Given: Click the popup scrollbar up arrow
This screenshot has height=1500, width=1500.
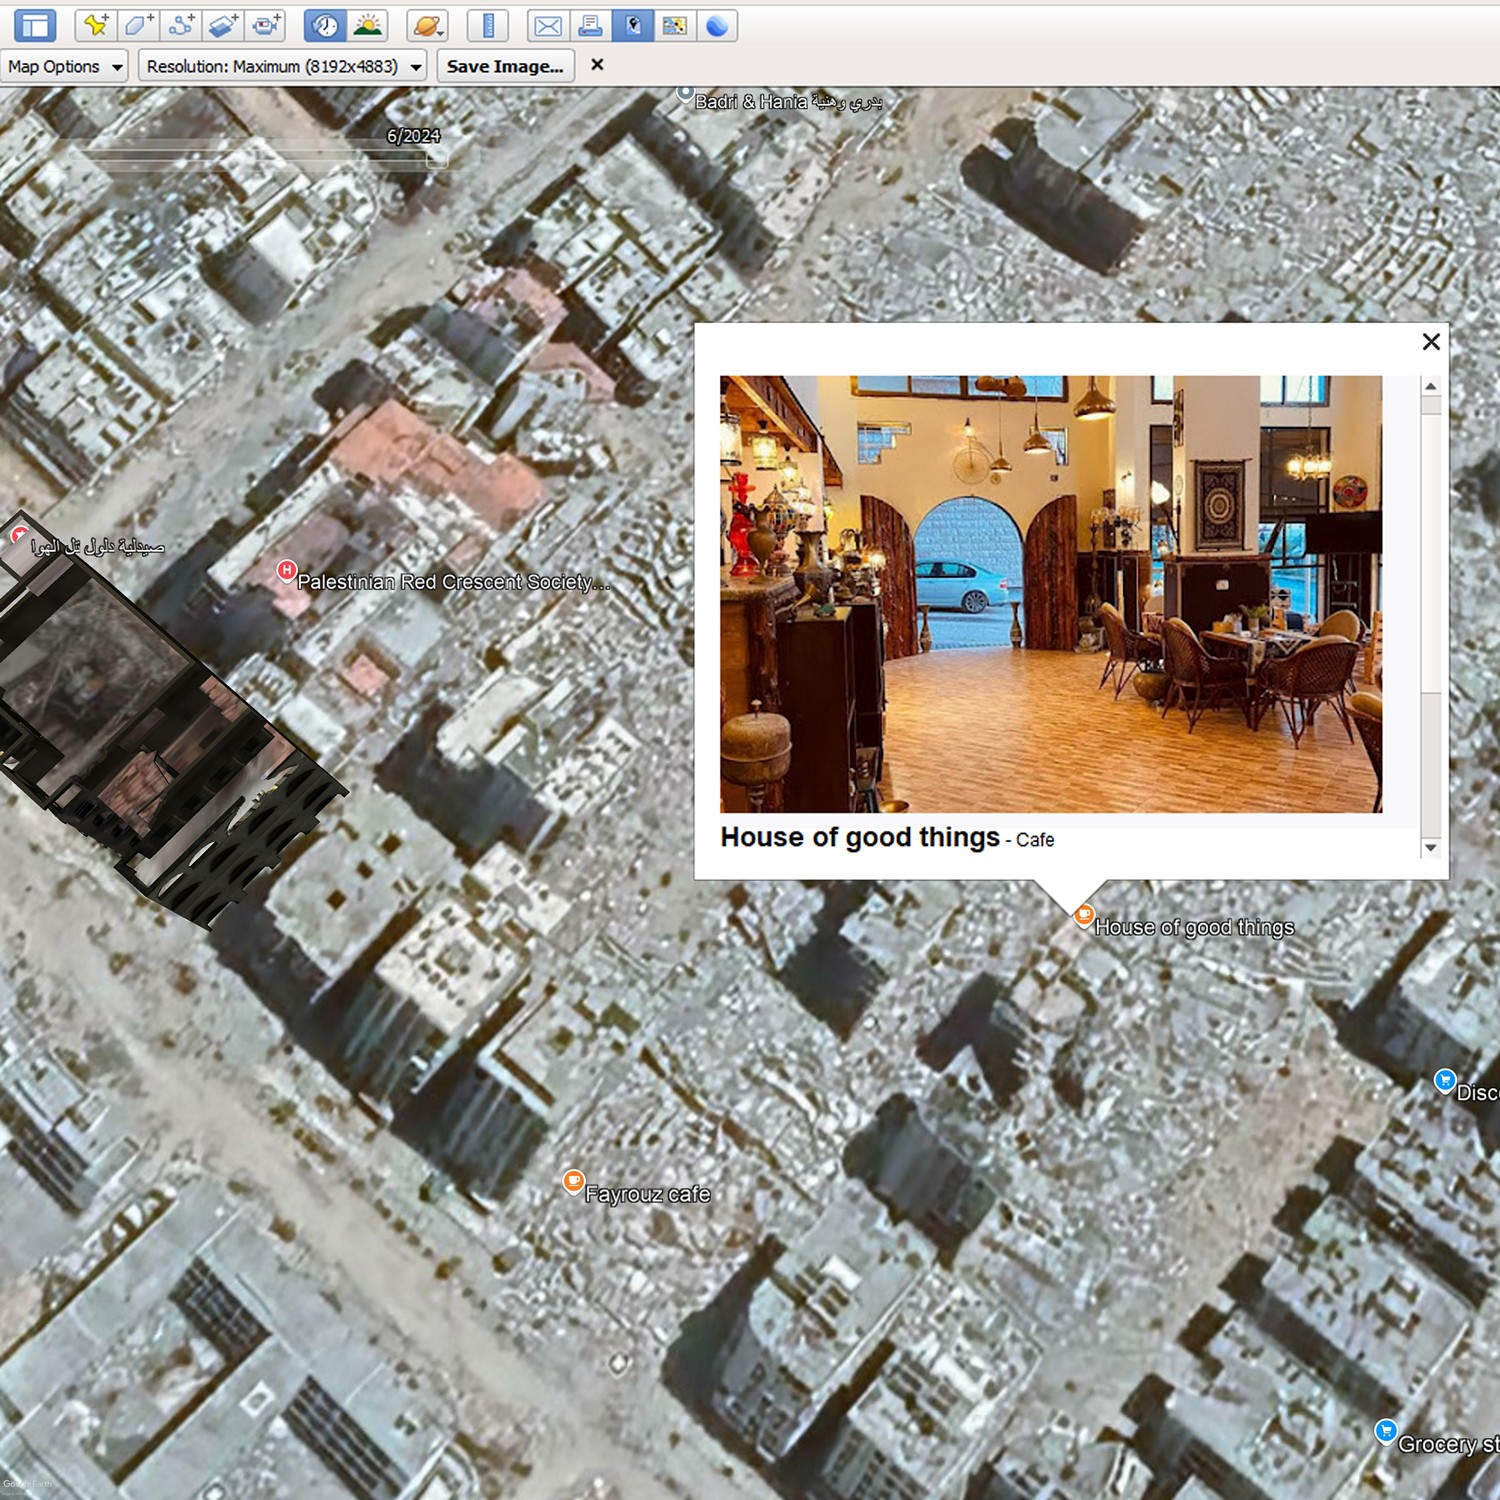Looking at the screenshot, I should (x=1431, y=386).
